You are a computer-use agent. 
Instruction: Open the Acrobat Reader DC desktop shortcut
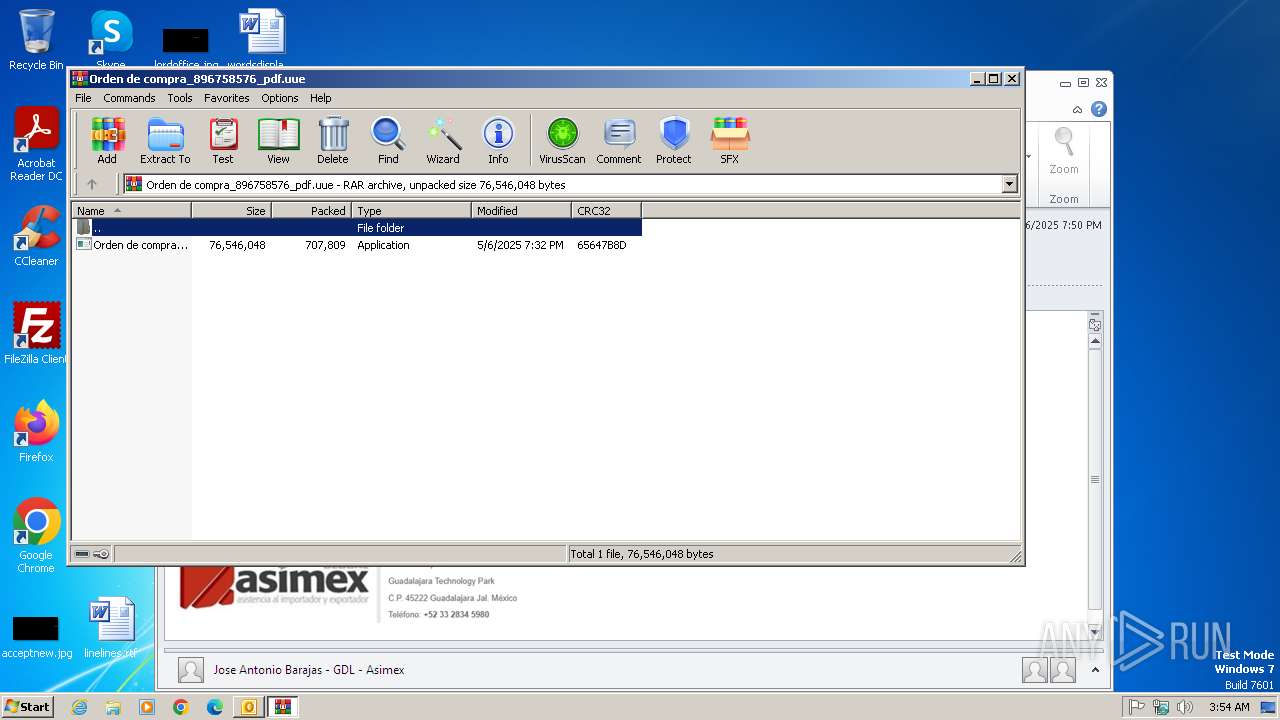pyautogui.click(x=36, y=144)
